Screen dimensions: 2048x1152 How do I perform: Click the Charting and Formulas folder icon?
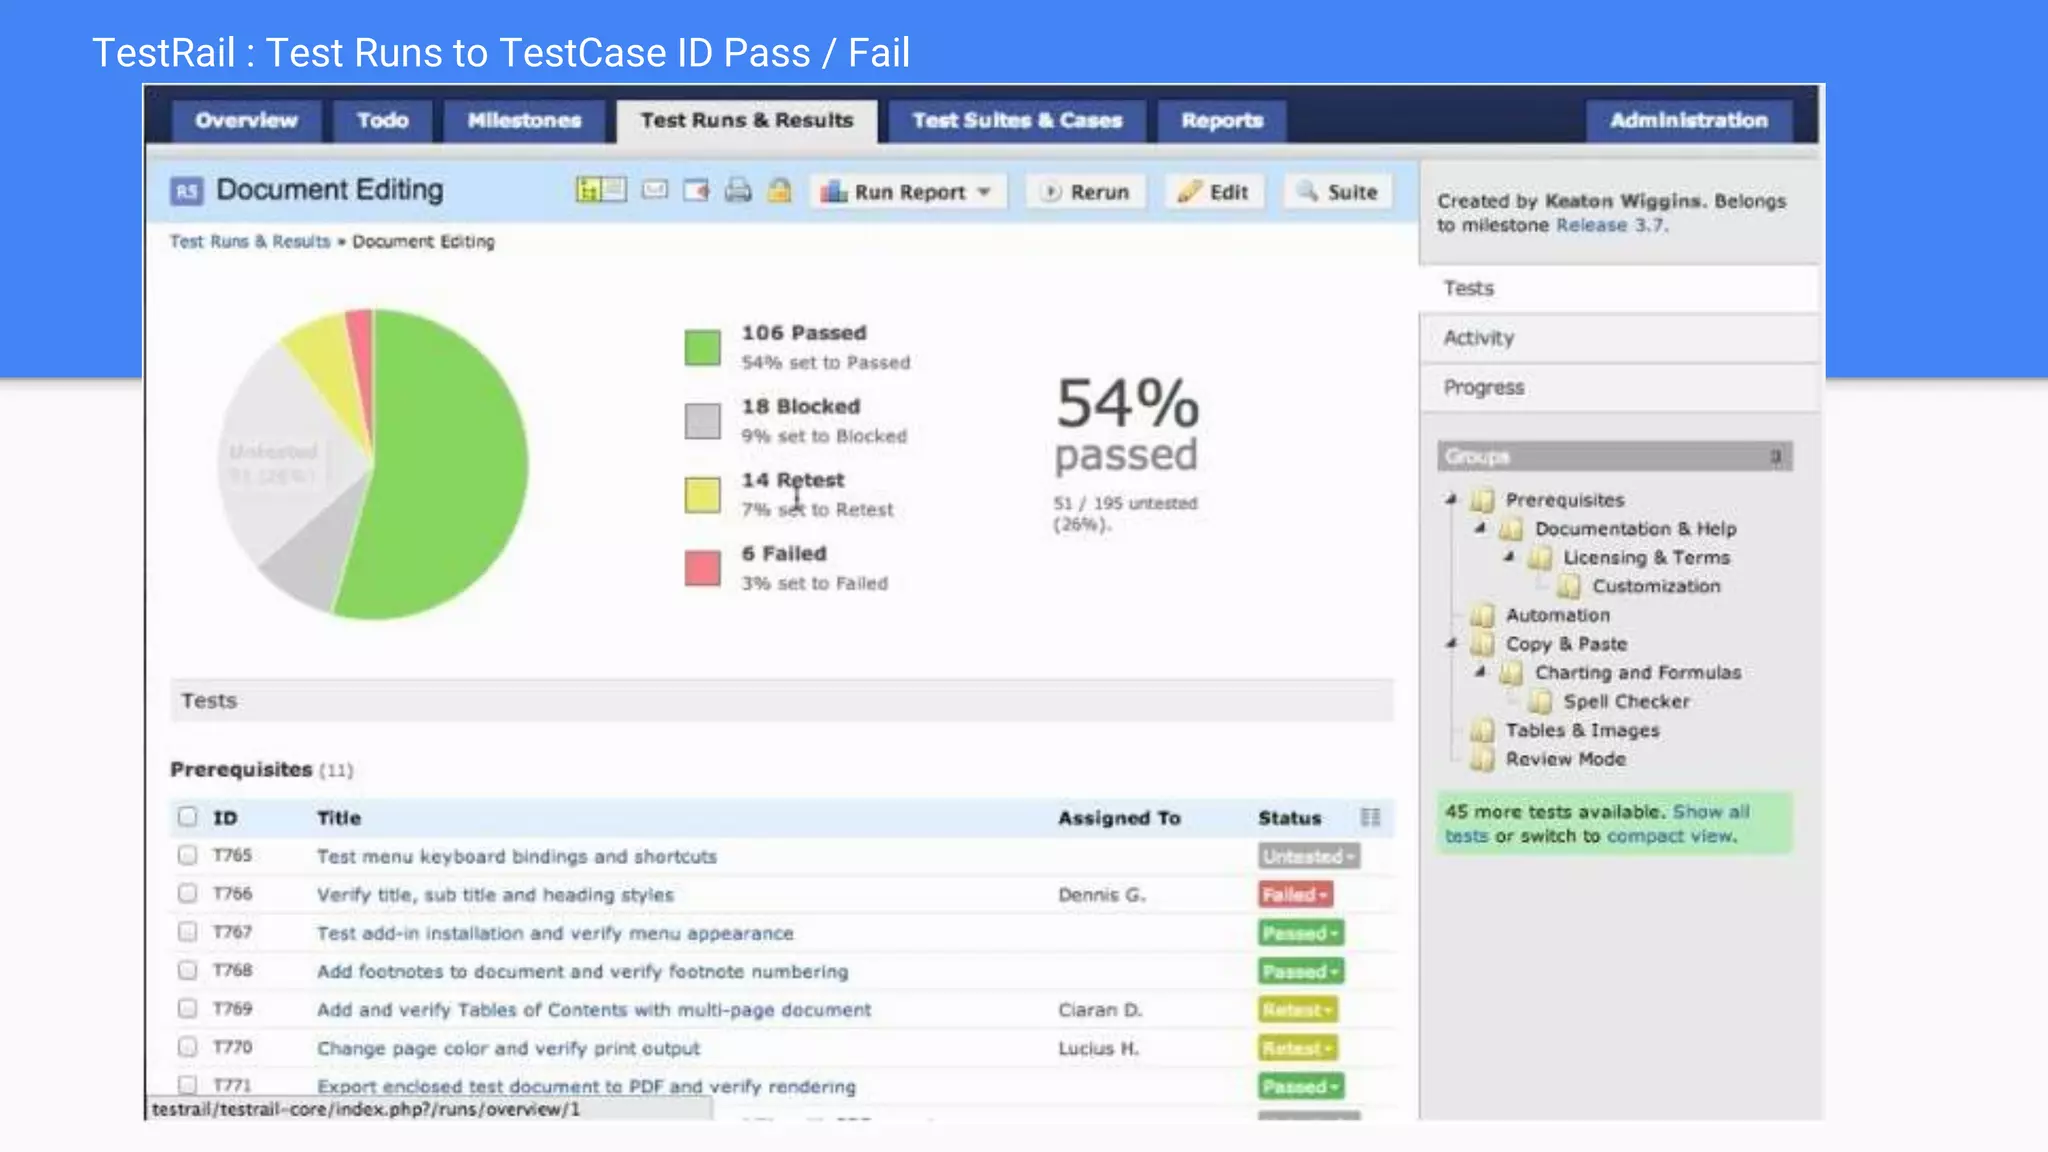[x=1511, y=673]
